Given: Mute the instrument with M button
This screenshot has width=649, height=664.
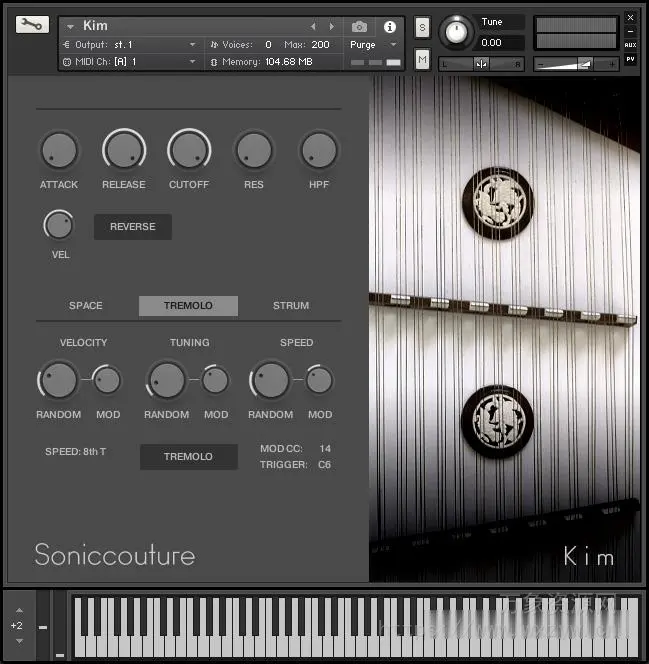Looking at the screenshot, I should click(x=422, y=60).
